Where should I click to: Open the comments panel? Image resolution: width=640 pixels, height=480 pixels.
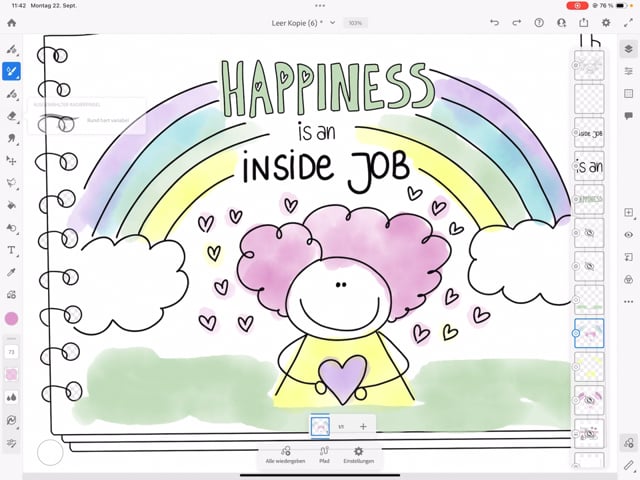click(629, 116)
